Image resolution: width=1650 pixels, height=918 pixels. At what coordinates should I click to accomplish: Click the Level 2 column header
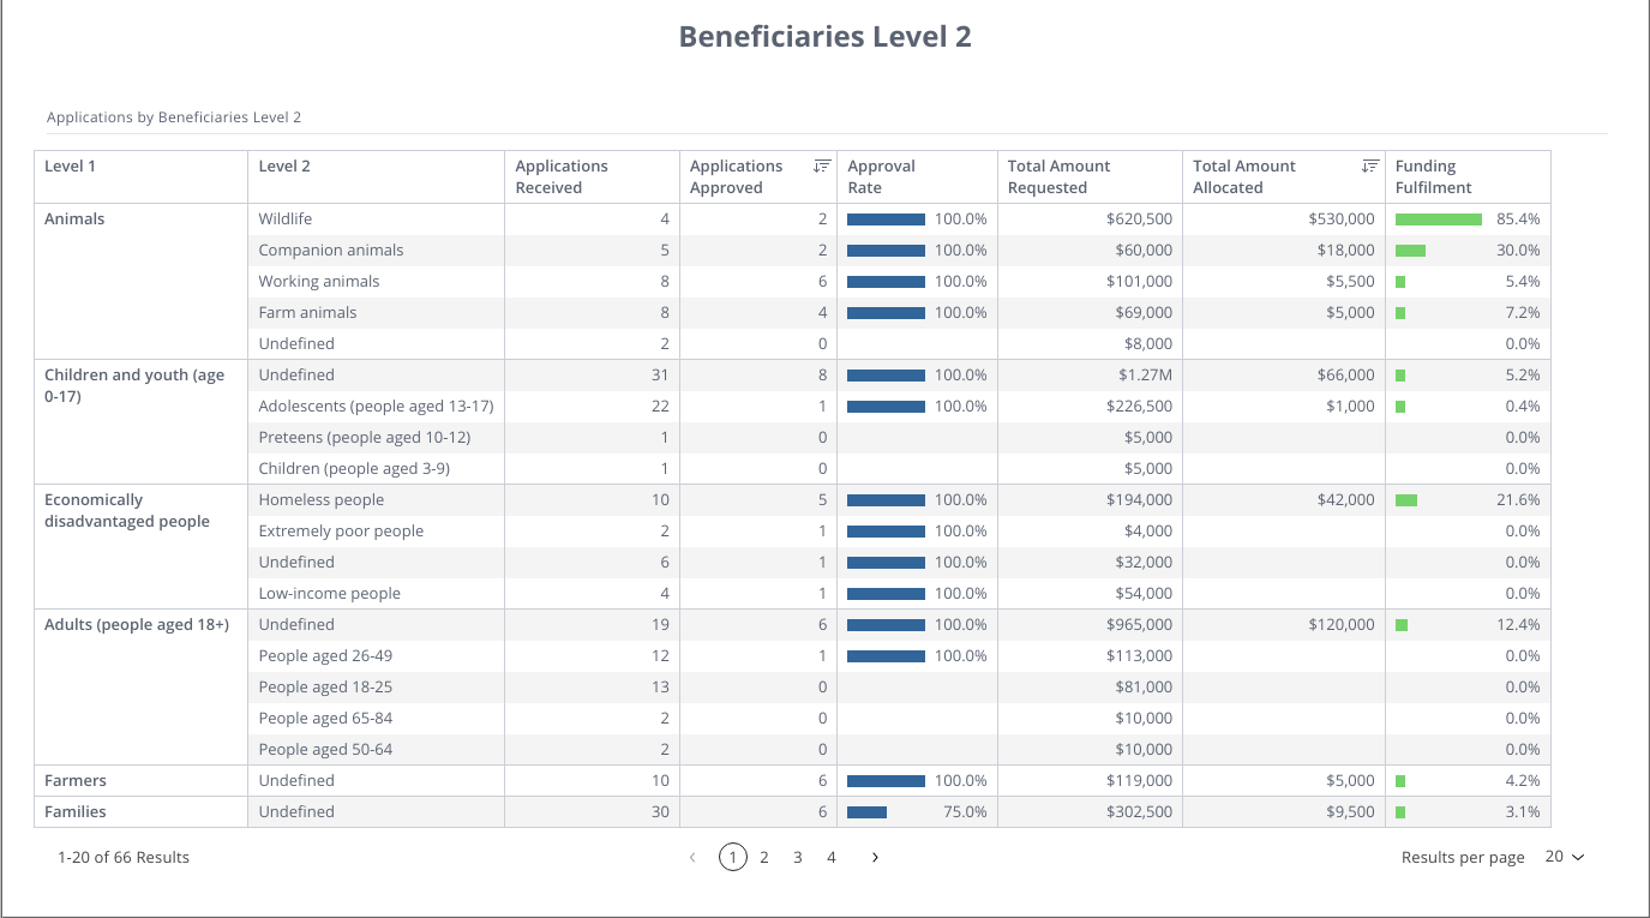(x=284, y=166)
